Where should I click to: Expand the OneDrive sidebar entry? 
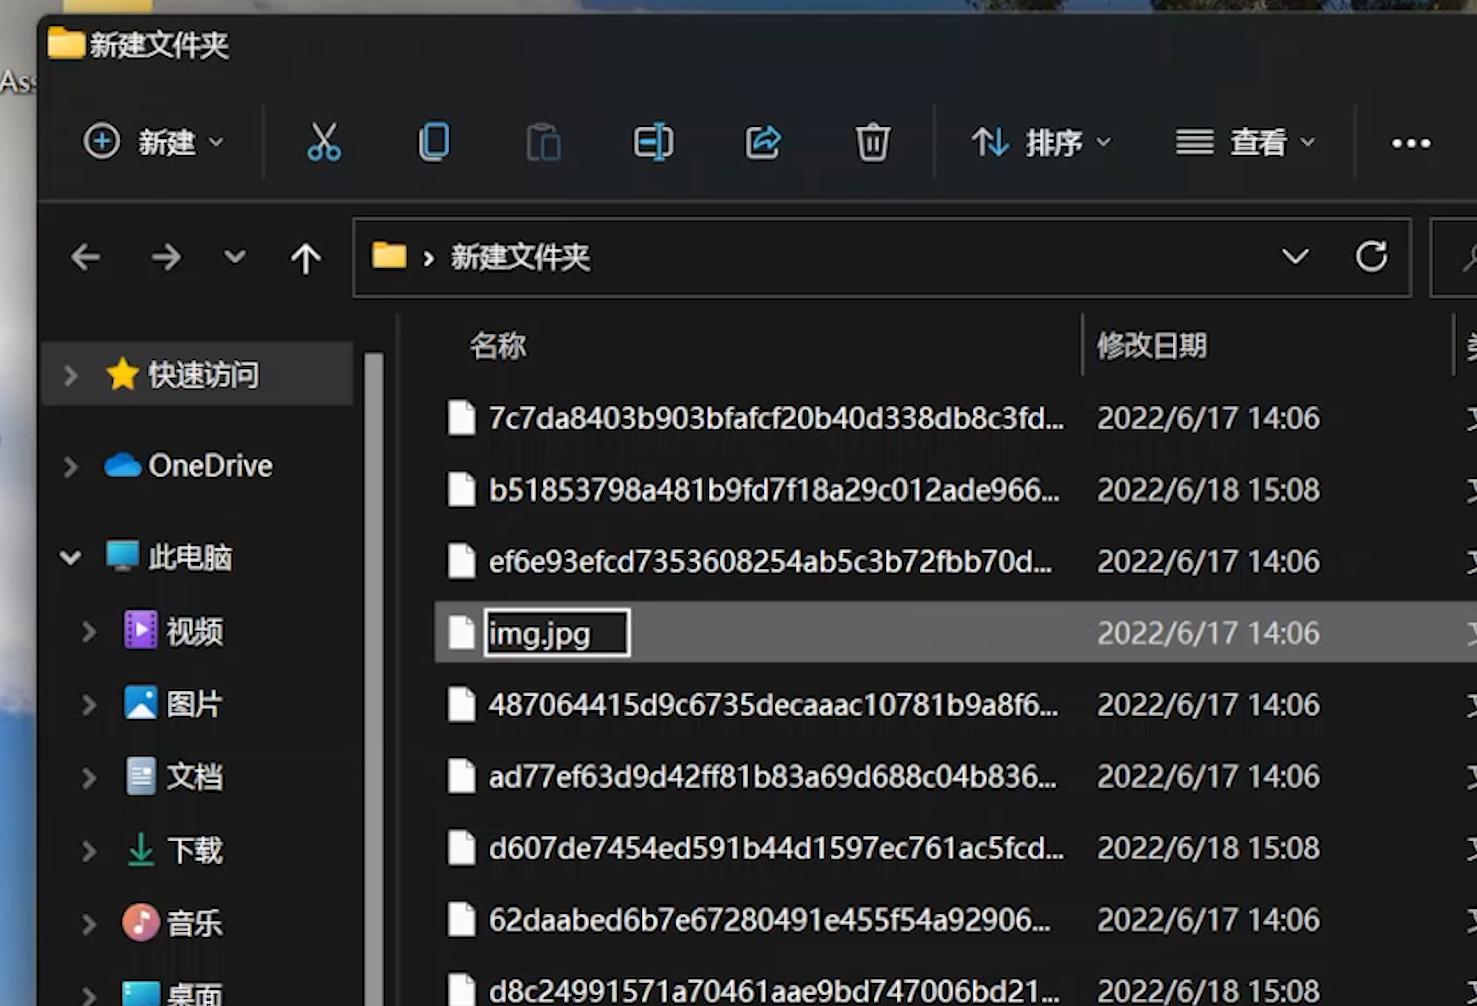pyautogui.click(x=69, y=466)
